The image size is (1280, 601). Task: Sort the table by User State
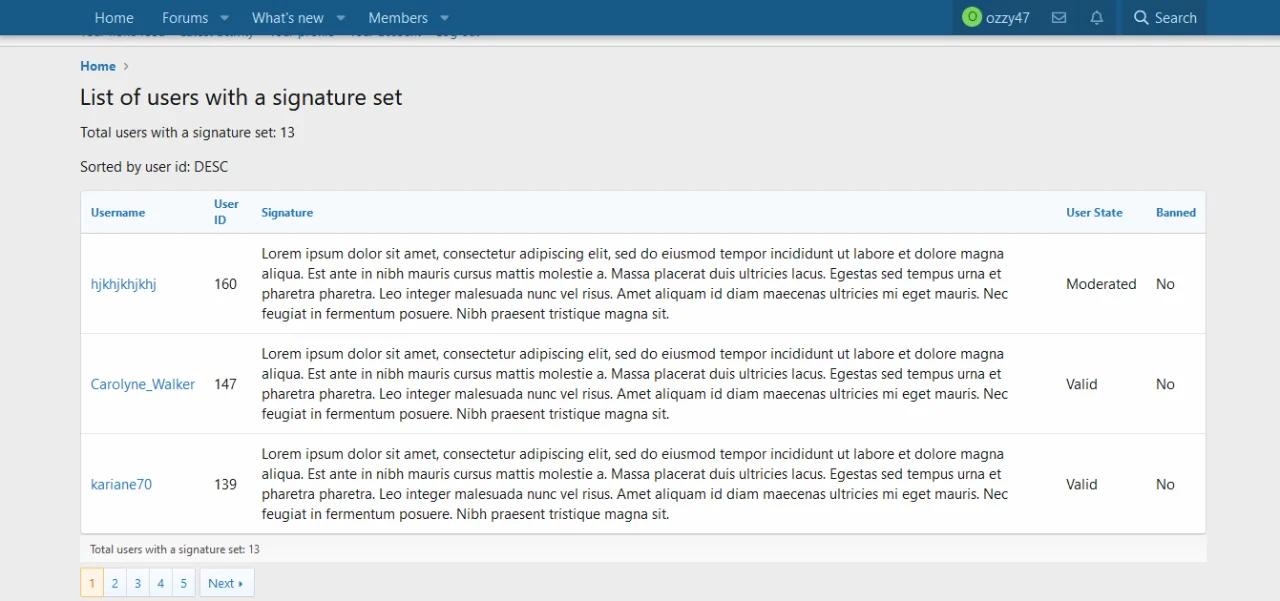coord(1093,212)
